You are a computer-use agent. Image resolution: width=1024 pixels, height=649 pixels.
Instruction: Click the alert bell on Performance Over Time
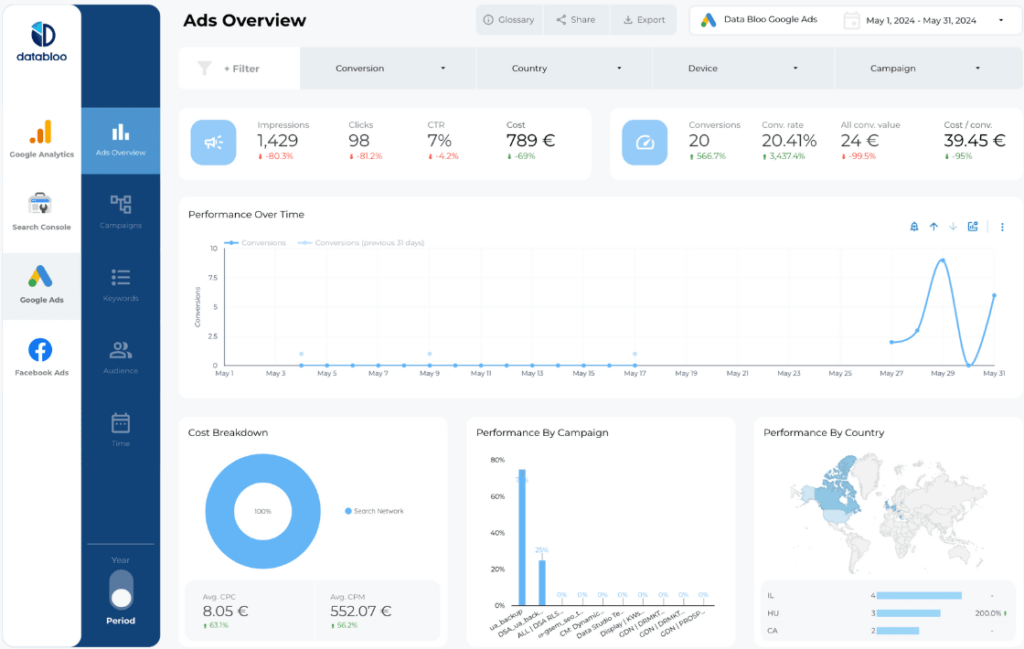[913, 227]
